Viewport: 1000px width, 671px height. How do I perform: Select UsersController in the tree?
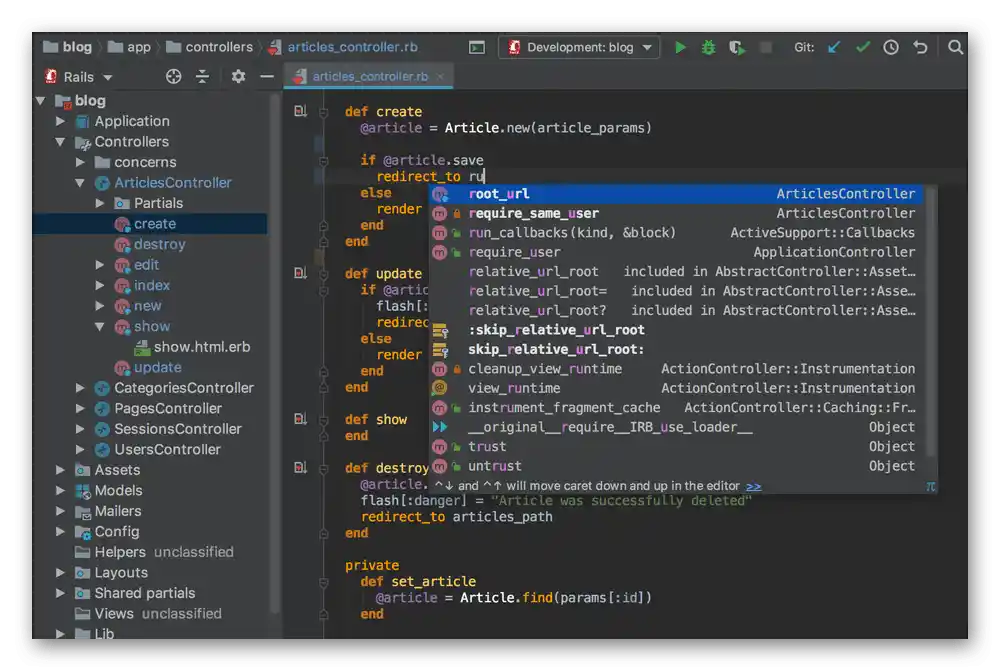pyautogui.click(x=167, y=450)
